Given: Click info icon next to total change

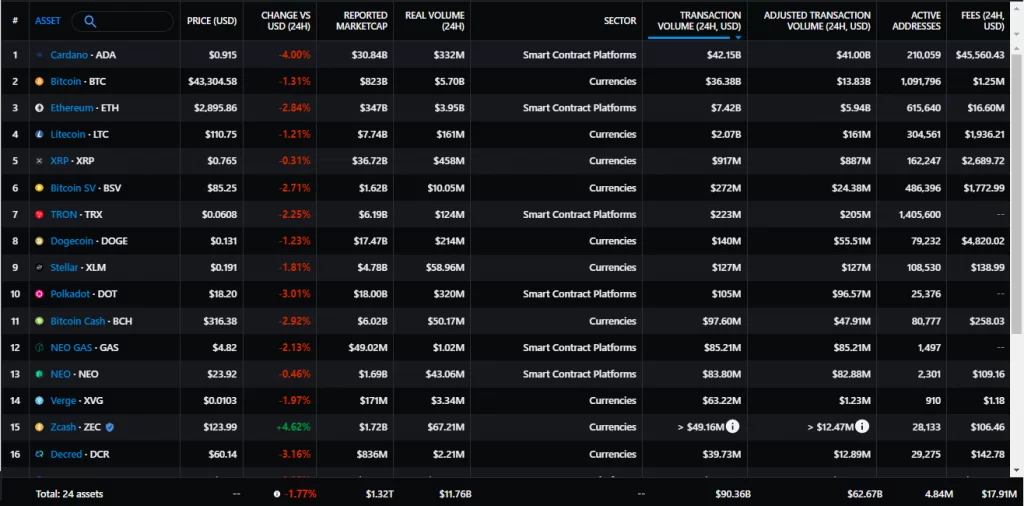Looking at the screenshot, I should (278, 494).
